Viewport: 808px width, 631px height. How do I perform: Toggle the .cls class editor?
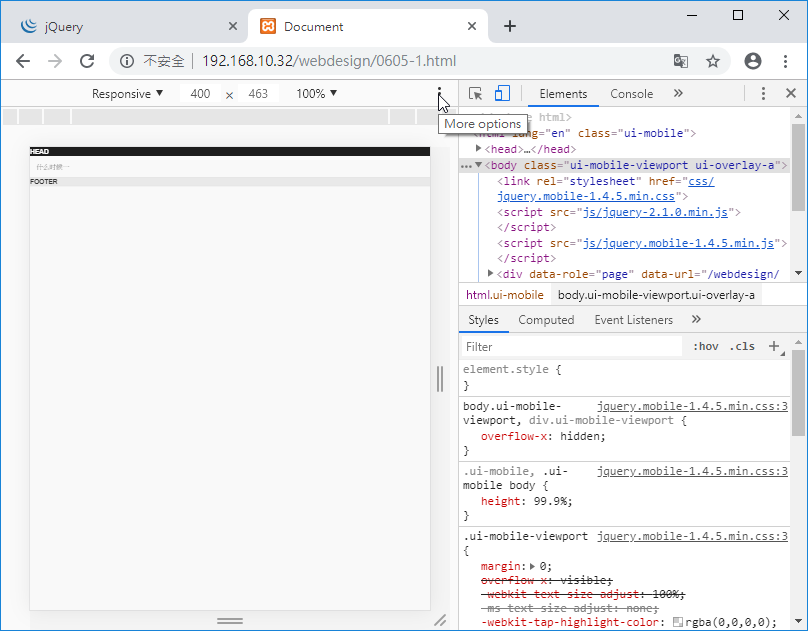pyautogui.click(x=743, y=347)
